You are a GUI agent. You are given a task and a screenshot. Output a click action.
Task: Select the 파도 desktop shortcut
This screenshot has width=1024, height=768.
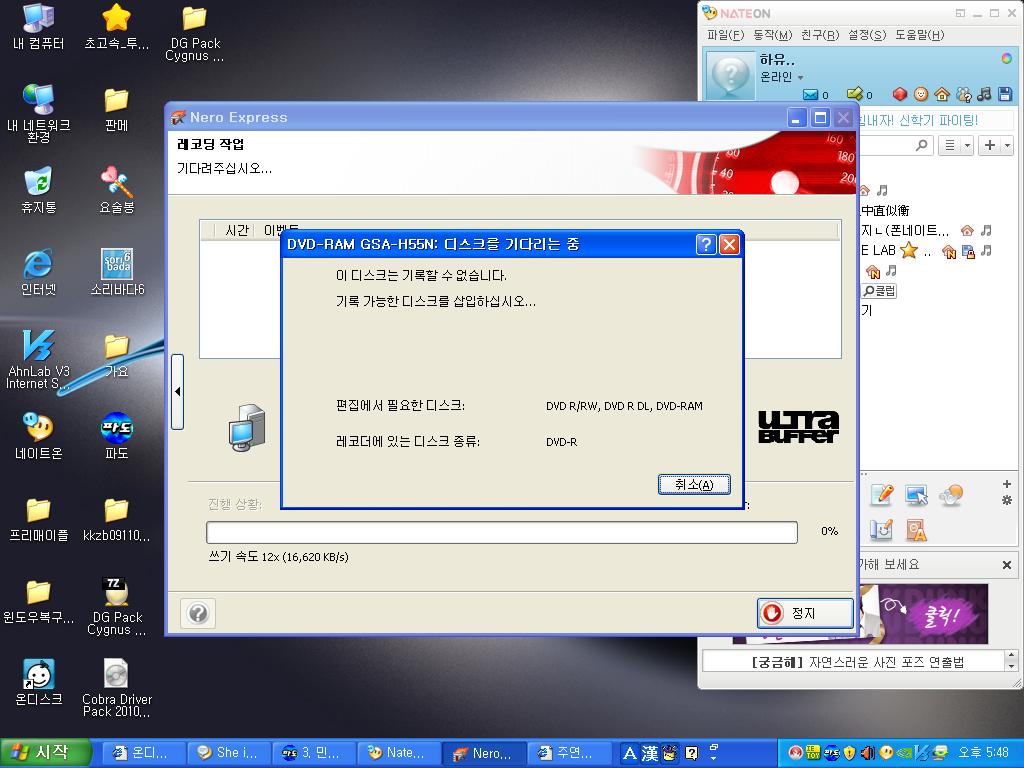pos(117,436)
